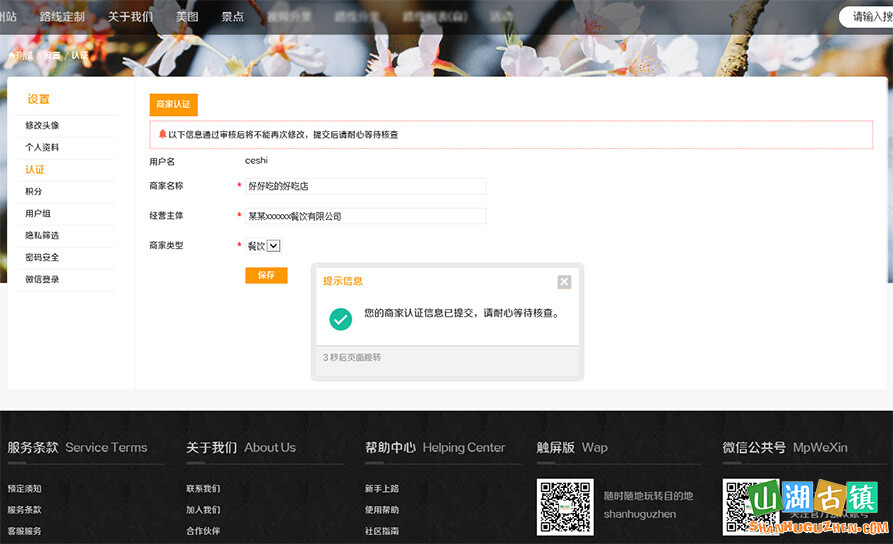Viewport: 893px width, 544px height.
Task: Click the 经营主体 text field
Action: coord(365,216)
